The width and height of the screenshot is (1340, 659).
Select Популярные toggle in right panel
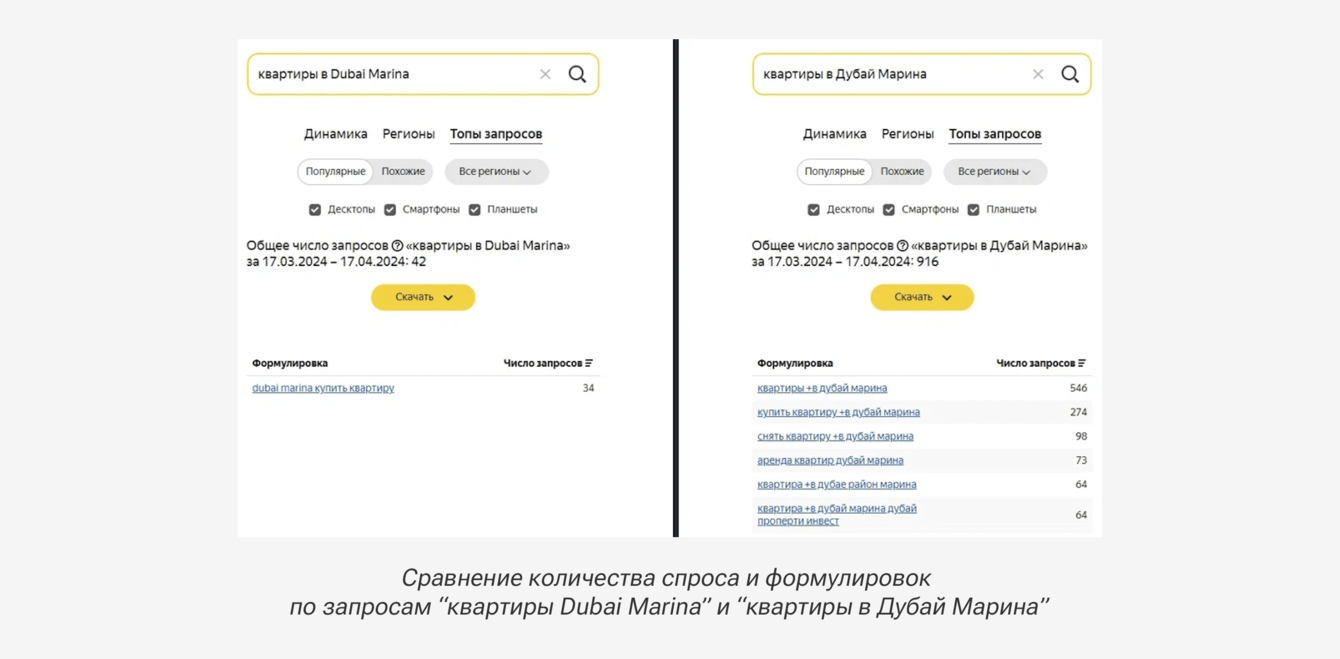click(834, 172)
